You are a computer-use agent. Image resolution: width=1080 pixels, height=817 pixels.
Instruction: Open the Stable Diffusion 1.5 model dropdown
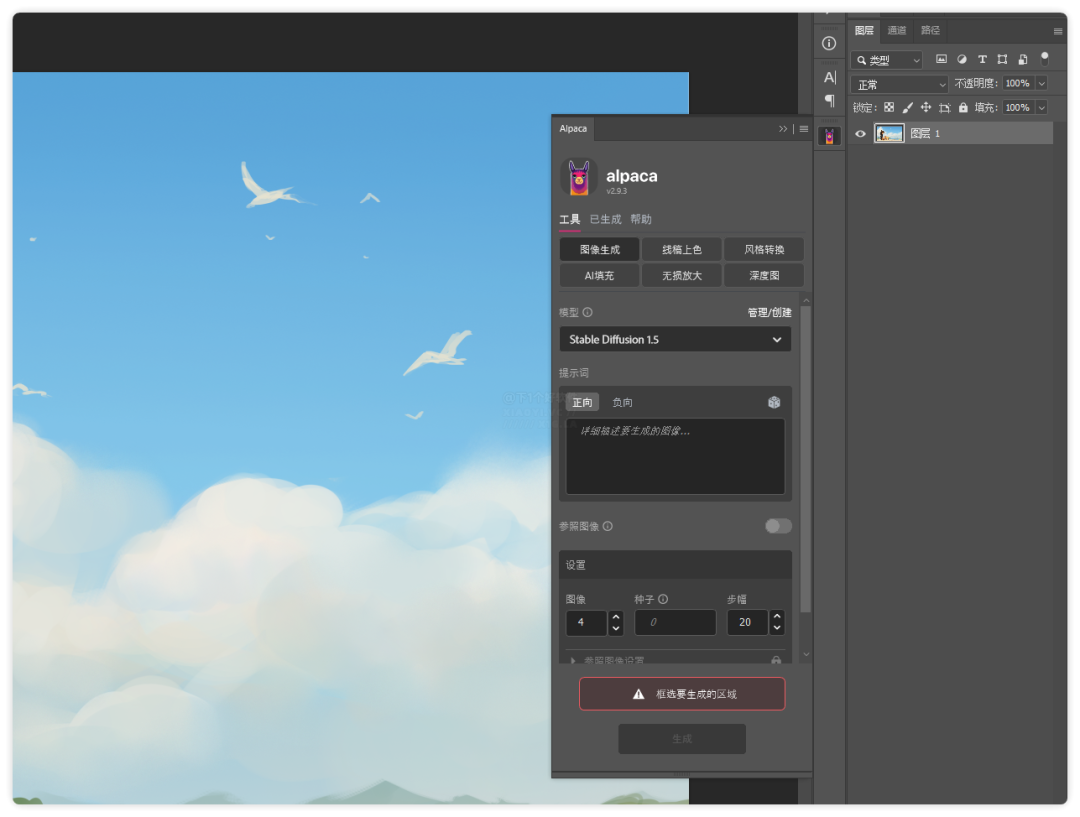[674, 339]
